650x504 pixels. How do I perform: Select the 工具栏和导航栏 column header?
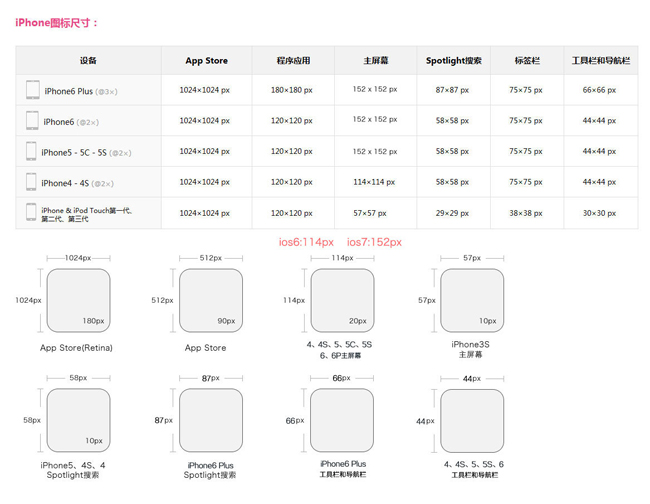600,61
